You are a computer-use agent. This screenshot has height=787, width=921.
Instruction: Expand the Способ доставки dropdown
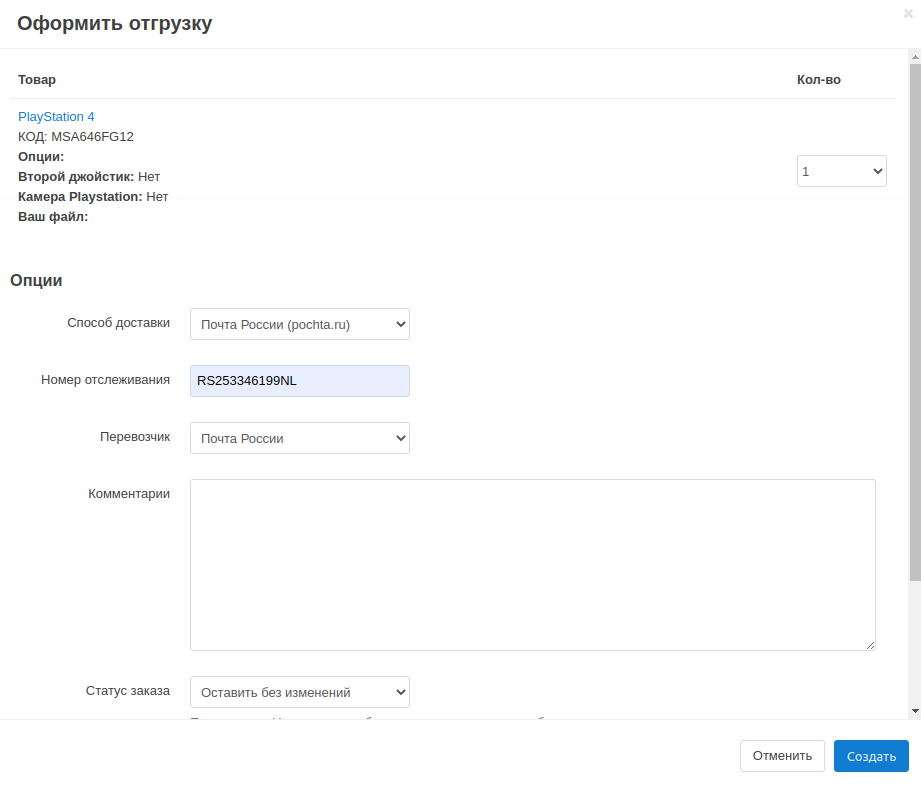300,324
